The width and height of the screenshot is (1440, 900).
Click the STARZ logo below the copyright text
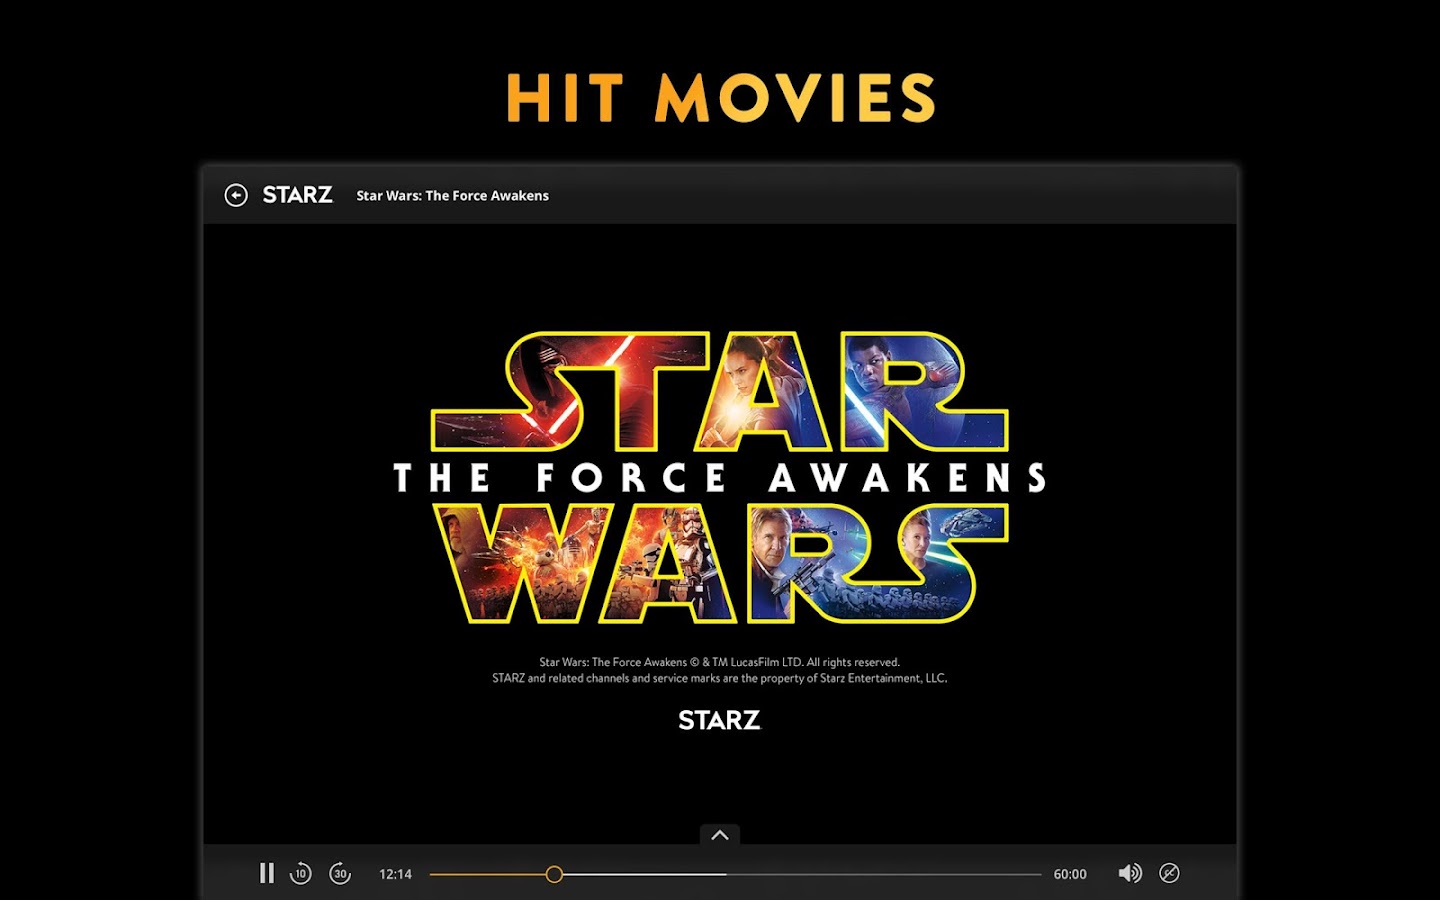tap(719, 720)
